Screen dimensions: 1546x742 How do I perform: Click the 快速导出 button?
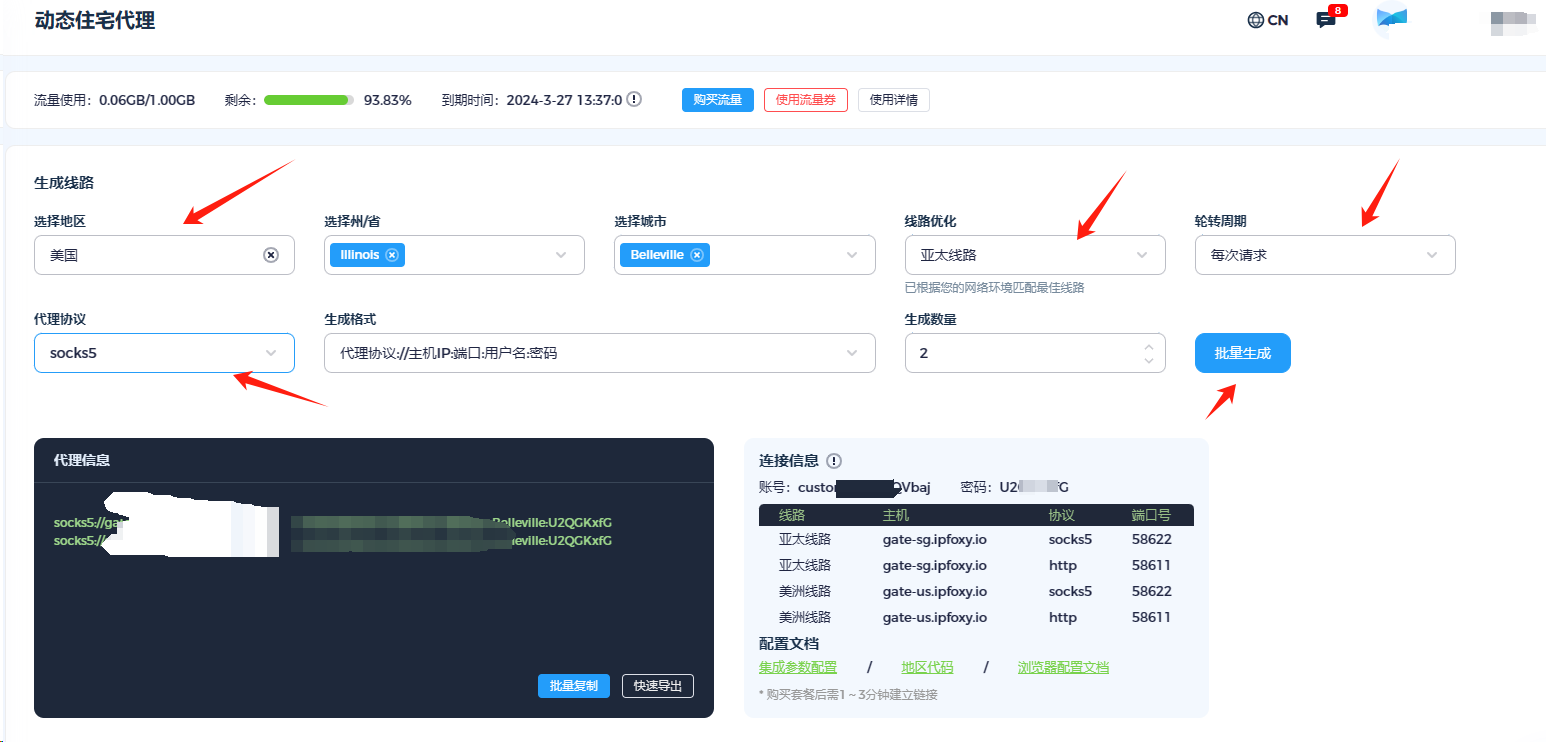[x=658, y=686]
